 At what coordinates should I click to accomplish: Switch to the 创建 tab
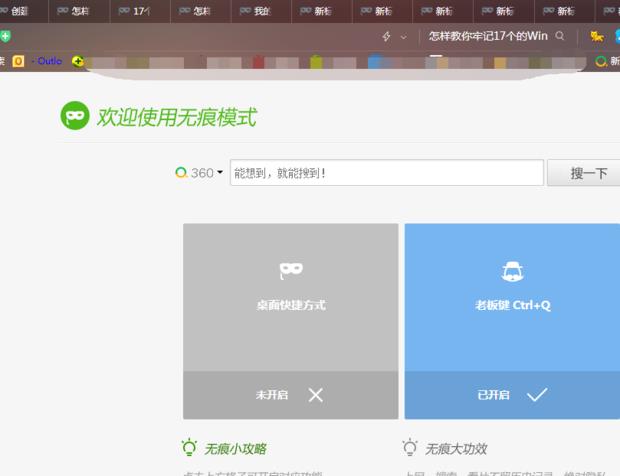[17, 11]
